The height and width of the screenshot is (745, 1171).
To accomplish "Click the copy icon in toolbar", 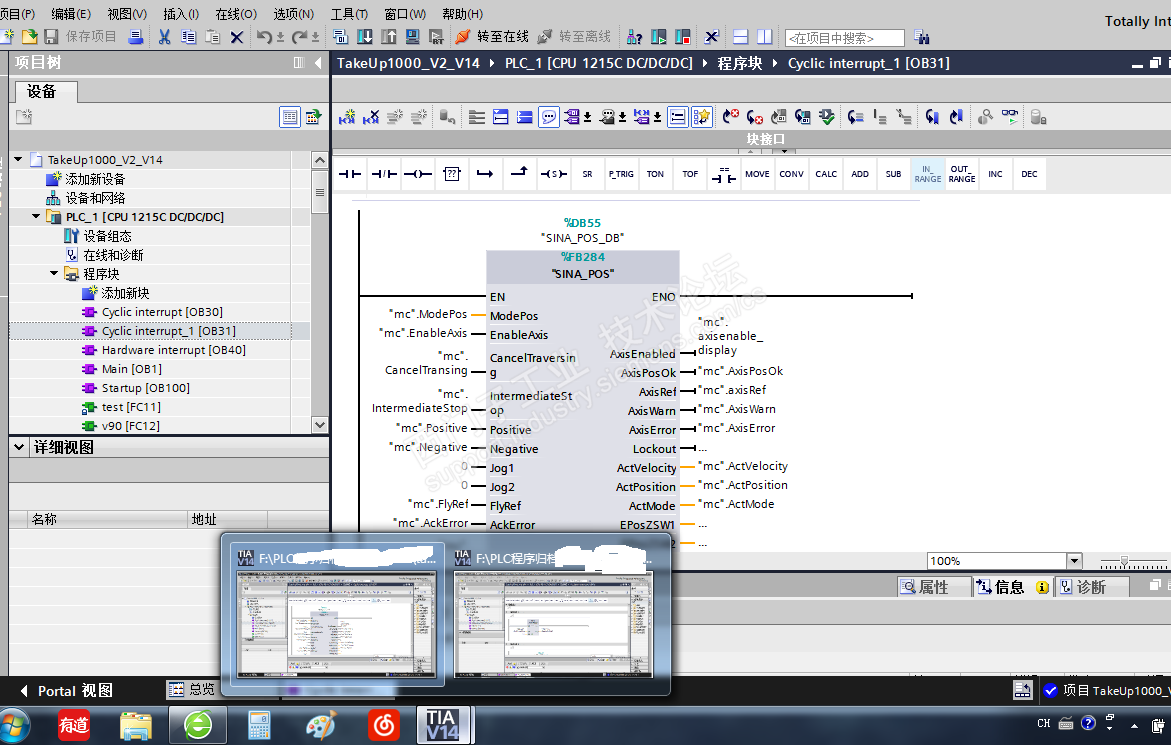I will [x=188, y=37].
